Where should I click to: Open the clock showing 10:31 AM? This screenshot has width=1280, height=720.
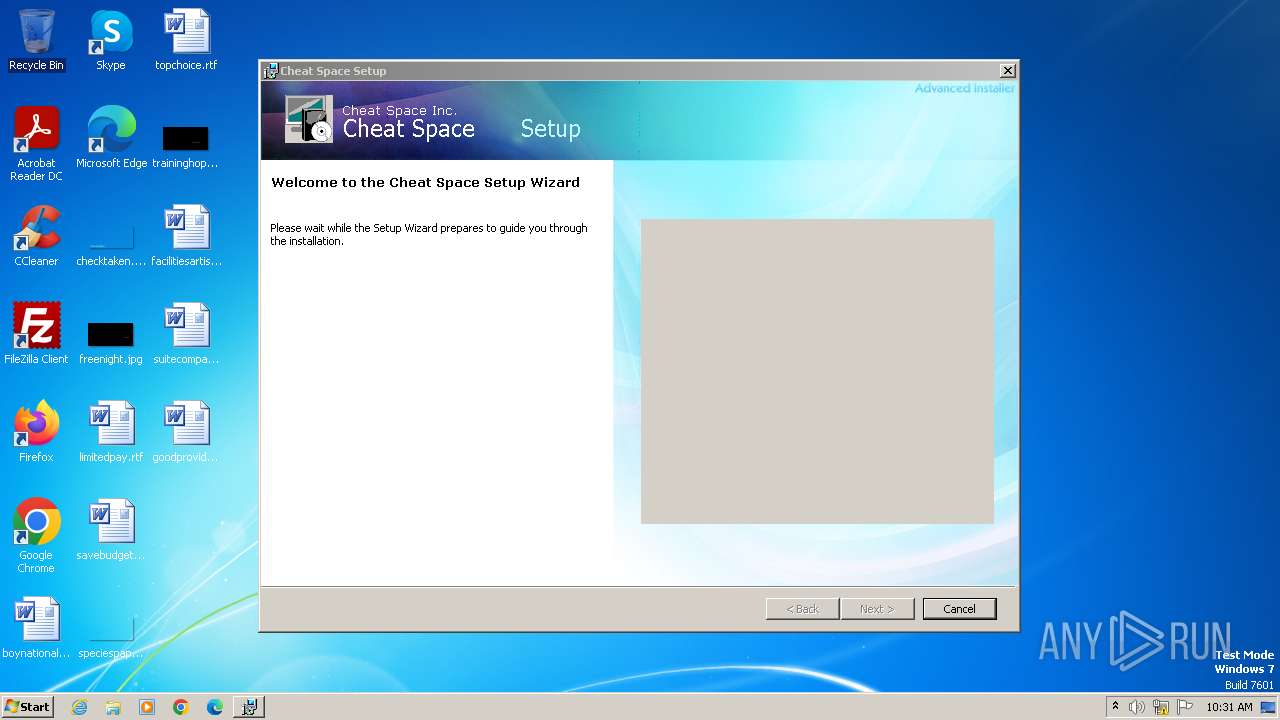point(1229,707)
